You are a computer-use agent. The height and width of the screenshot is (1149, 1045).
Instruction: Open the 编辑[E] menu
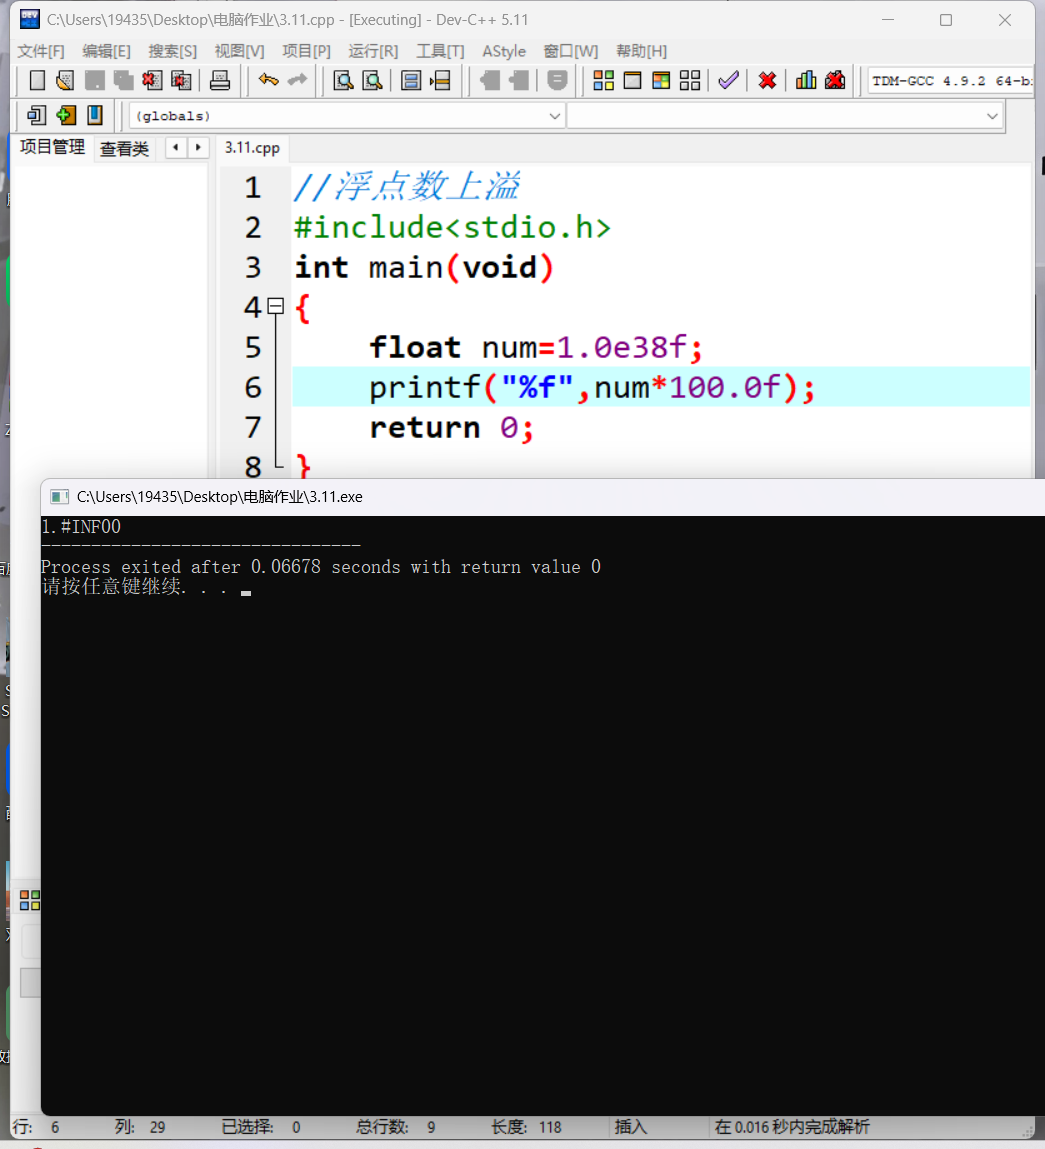coord(106,51)
